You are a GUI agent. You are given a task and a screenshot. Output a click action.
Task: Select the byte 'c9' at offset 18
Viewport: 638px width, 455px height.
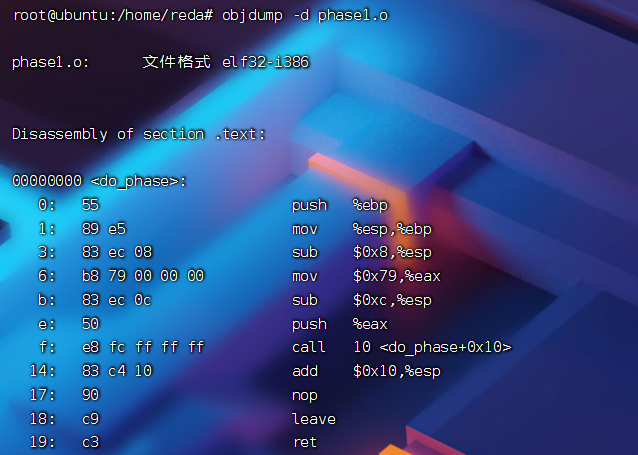click(x=91, y=419)
